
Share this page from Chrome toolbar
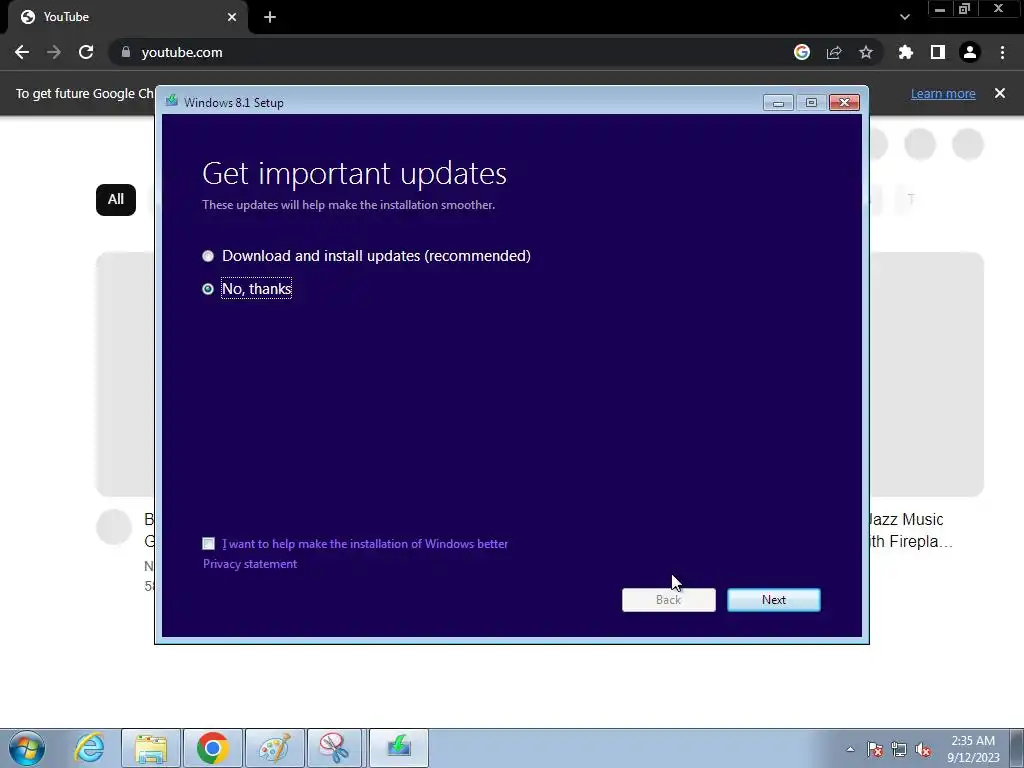tap(834, 52)
